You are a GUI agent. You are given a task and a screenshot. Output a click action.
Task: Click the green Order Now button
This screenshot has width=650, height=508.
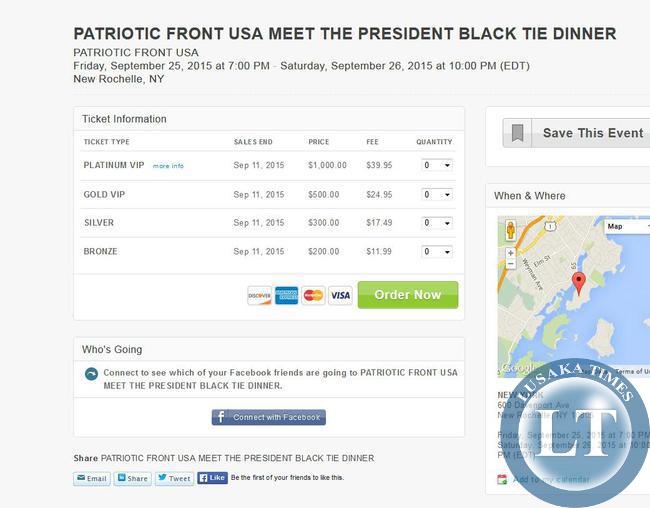(408, 295)
